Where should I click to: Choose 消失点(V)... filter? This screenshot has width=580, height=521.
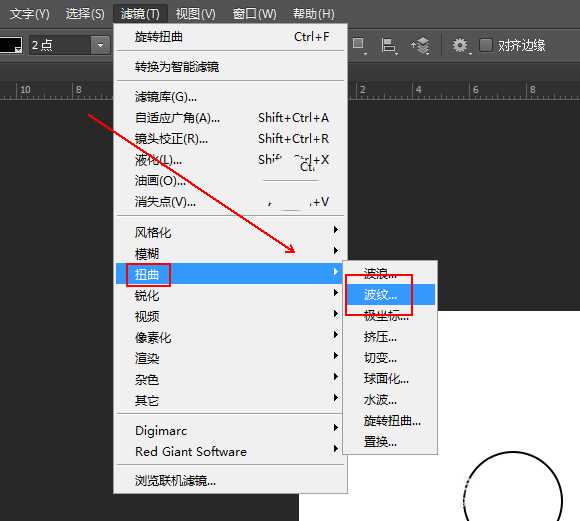pyautogui.click(x=231, y=202)
